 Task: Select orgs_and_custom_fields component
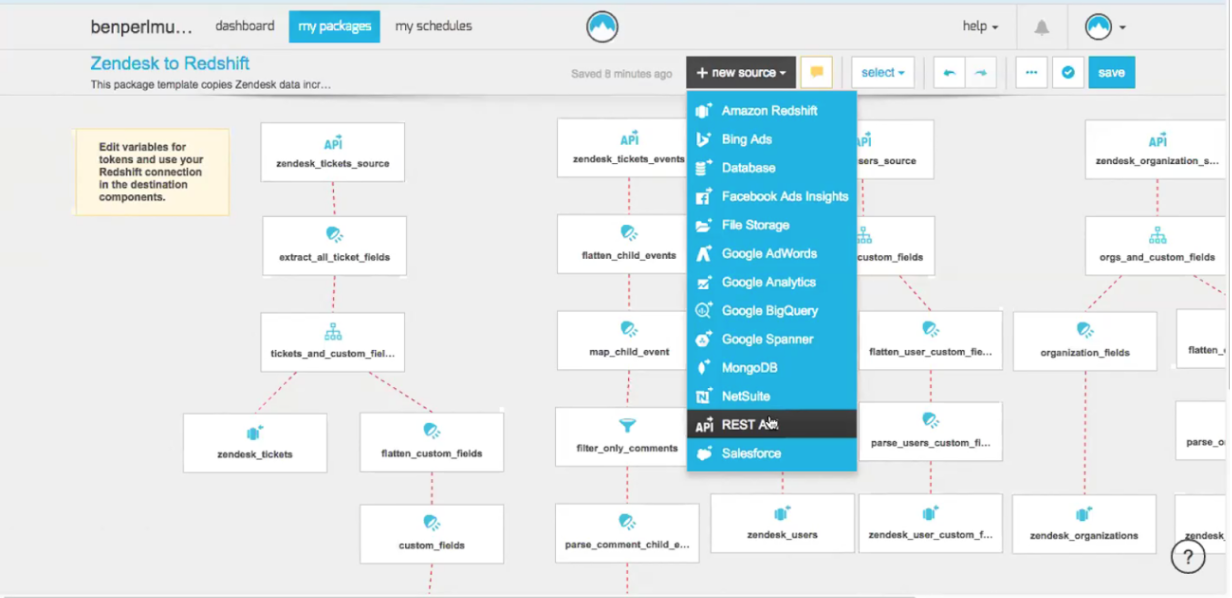pos(1157,246)
